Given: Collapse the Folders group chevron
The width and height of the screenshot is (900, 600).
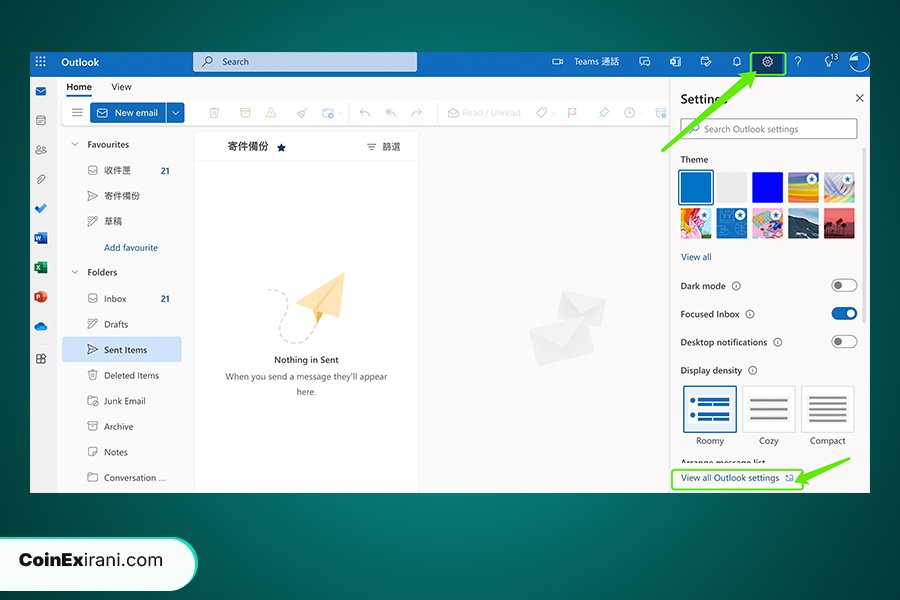Looking at the screenshot, I should pos(74,272).
